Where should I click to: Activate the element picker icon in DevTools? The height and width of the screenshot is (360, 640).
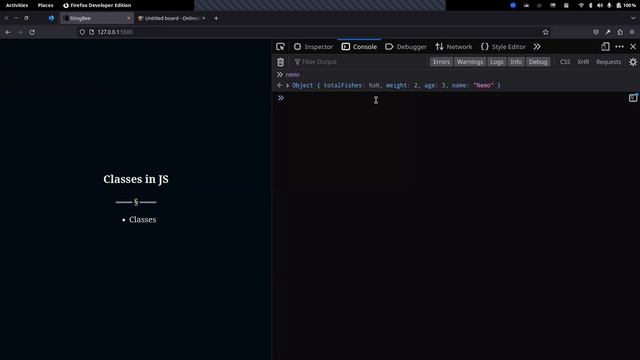(280, 47)
